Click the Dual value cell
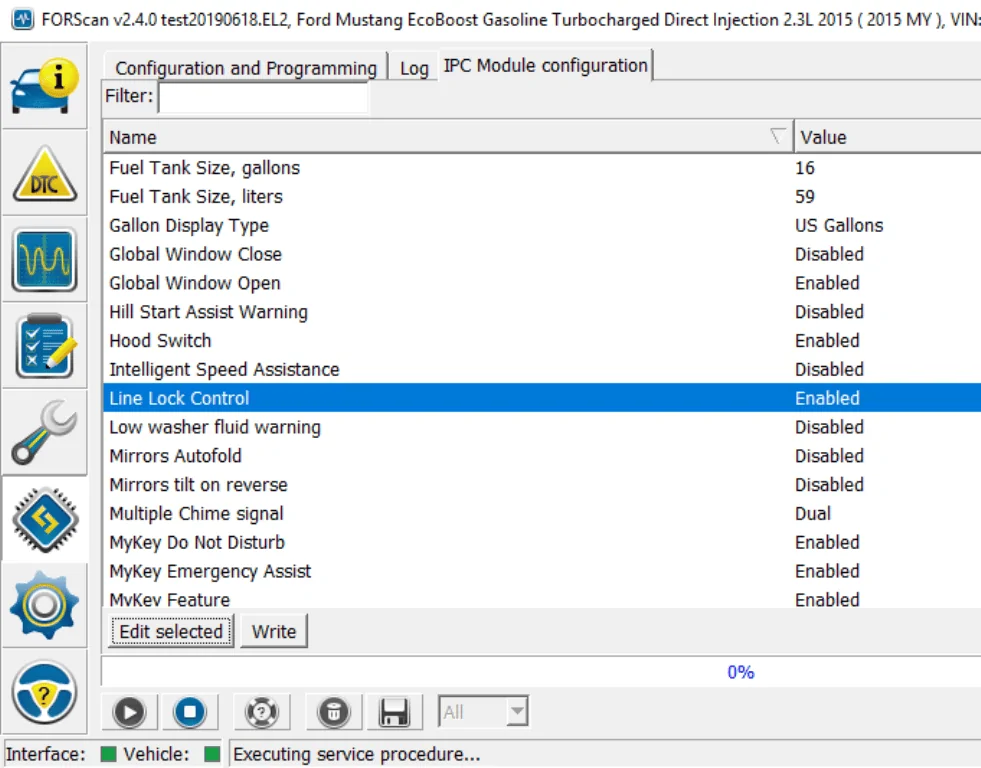Image resolution: width=981 pixels, height=768 pixels. [813, 513]
